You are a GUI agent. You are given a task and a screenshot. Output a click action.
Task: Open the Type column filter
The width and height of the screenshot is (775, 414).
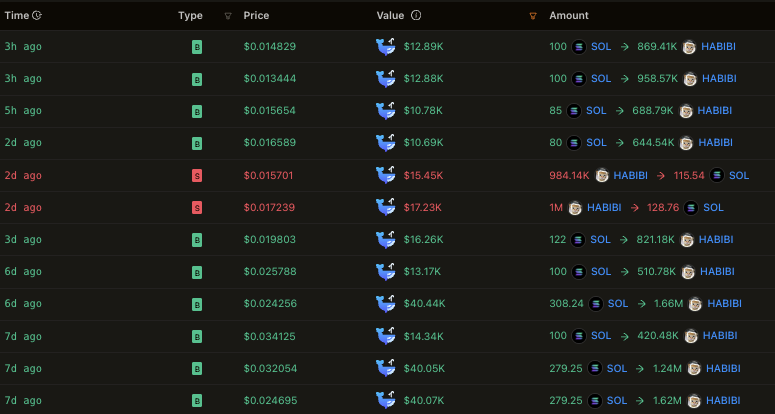tap(228, 16)
